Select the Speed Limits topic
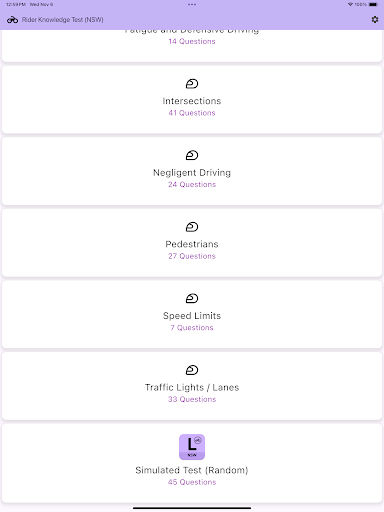 (192, 314)
